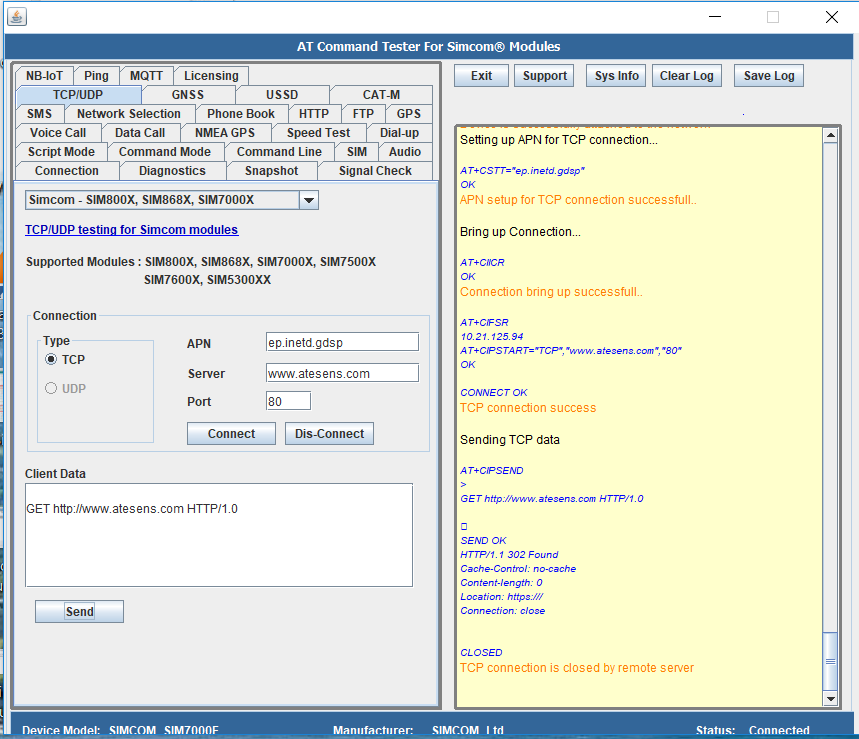Switch to Command Mode tab
This screenshot has width=859, height=739.
165,152
